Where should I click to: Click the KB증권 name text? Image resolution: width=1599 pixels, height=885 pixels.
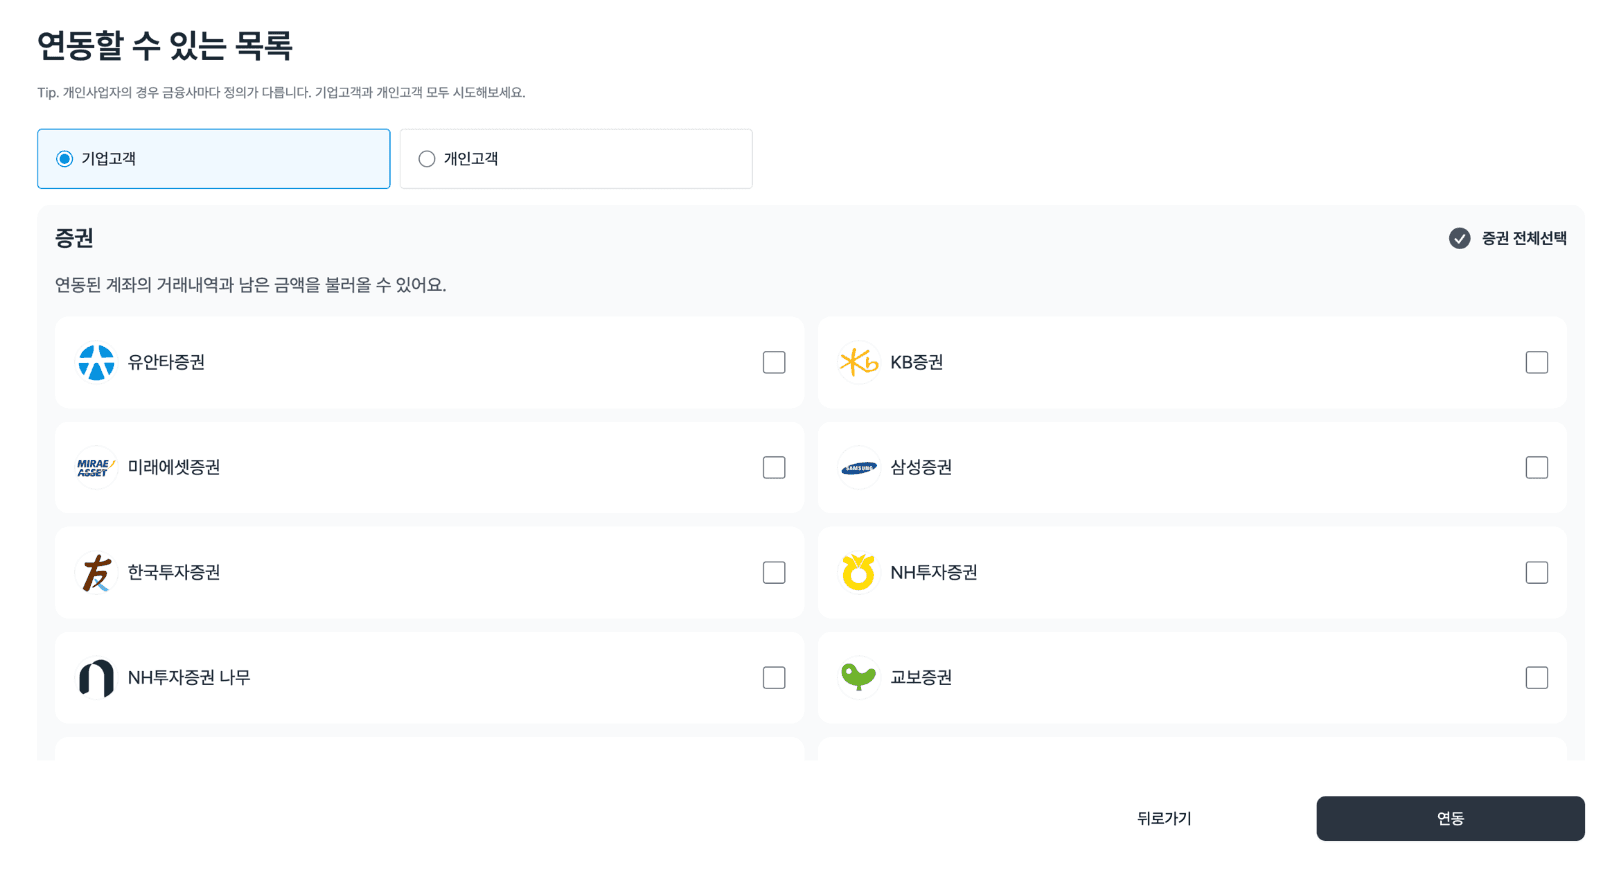(917, 362)
